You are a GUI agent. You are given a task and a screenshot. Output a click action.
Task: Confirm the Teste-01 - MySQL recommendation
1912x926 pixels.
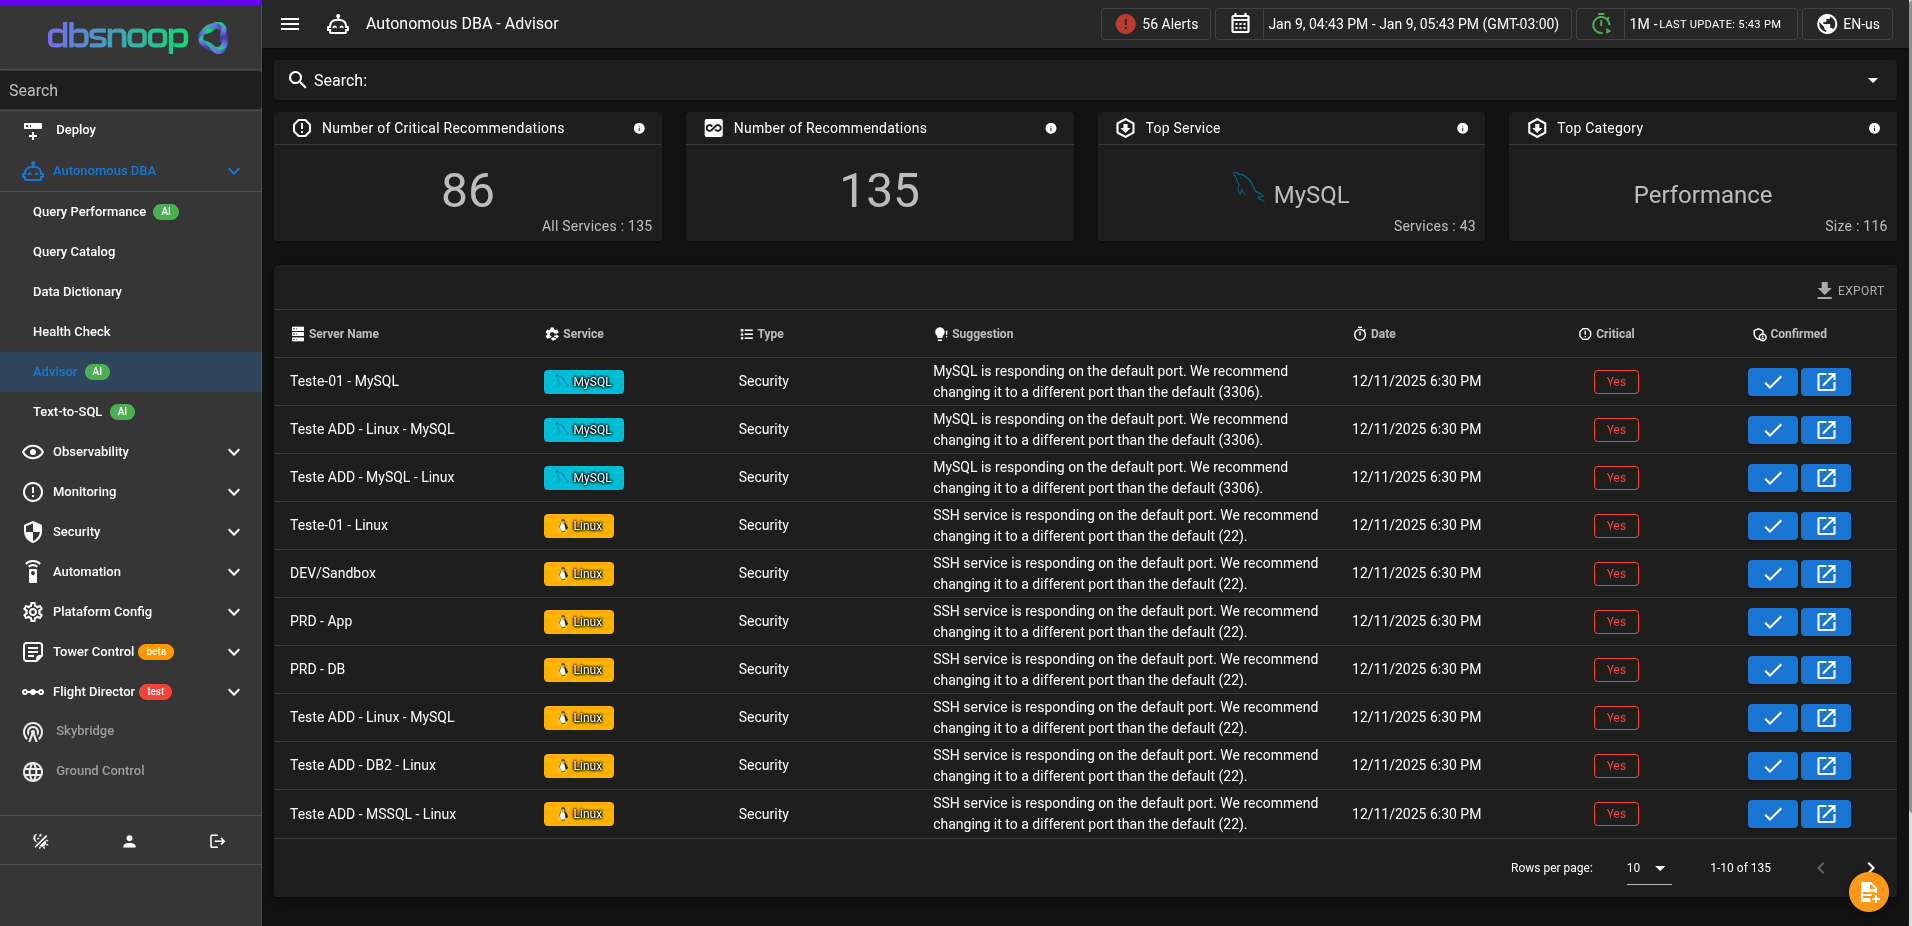1771,381
